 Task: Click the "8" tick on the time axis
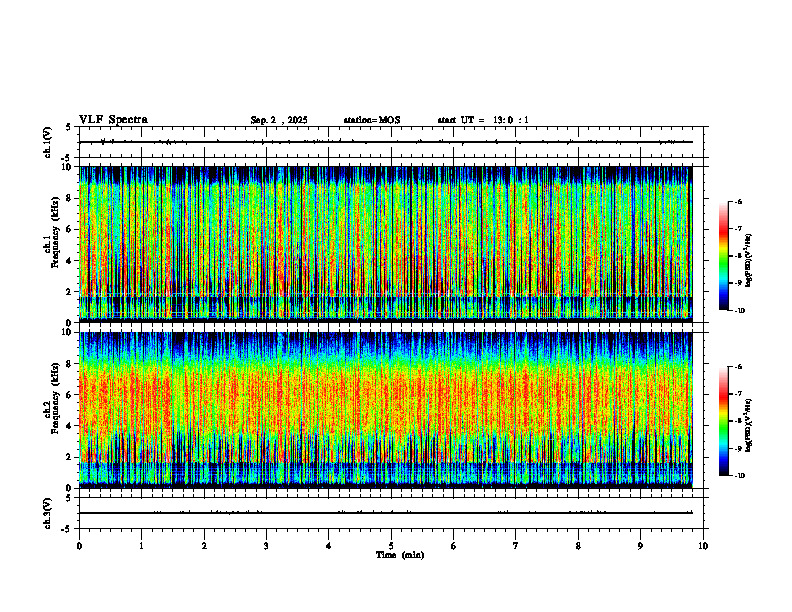tap(578, 546)
